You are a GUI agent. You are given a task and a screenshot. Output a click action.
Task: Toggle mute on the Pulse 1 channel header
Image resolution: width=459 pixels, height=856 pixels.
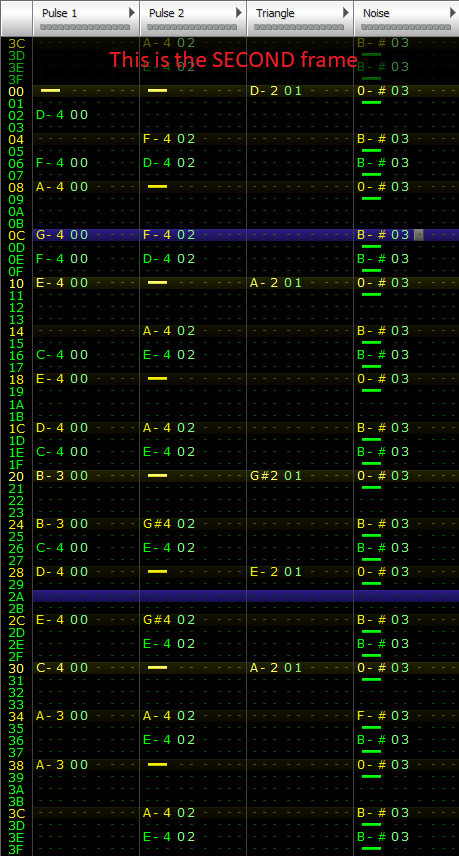point(59,13)
